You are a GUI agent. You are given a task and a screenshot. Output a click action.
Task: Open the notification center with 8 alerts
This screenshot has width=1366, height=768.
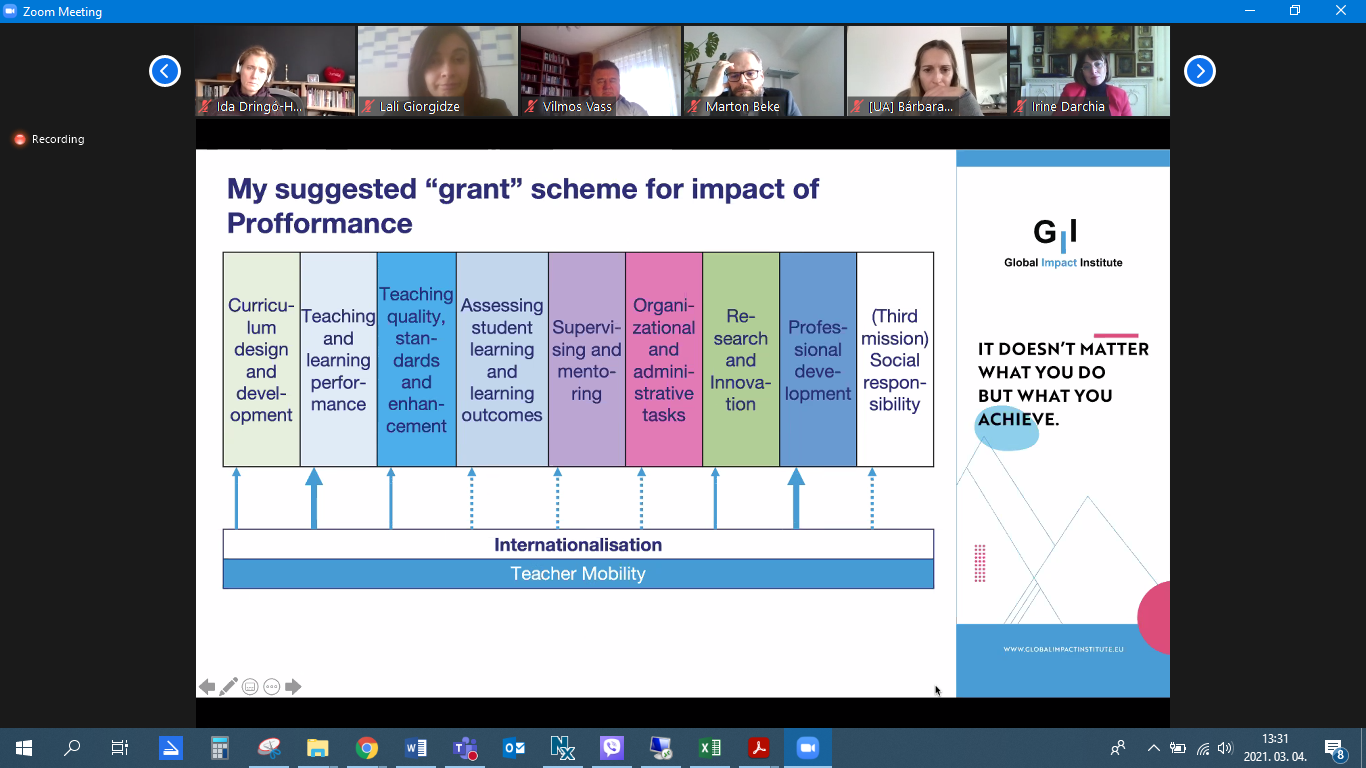(x=1334, y=748)
